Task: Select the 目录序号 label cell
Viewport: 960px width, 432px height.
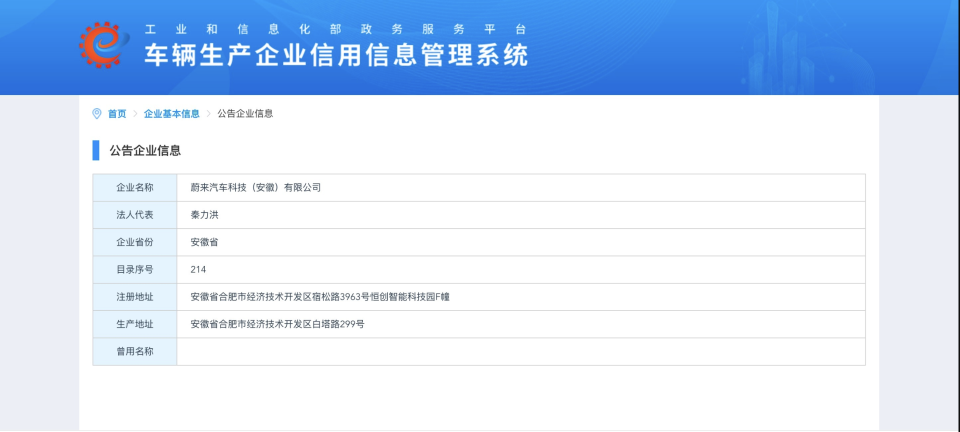Action: 135,270
